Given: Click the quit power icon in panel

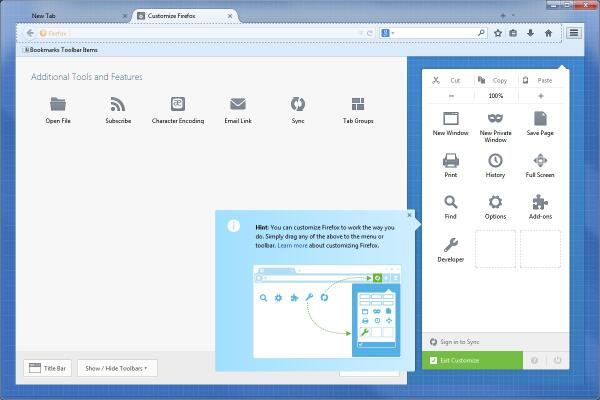Looking at the screenshot, I should coord(558,360).
